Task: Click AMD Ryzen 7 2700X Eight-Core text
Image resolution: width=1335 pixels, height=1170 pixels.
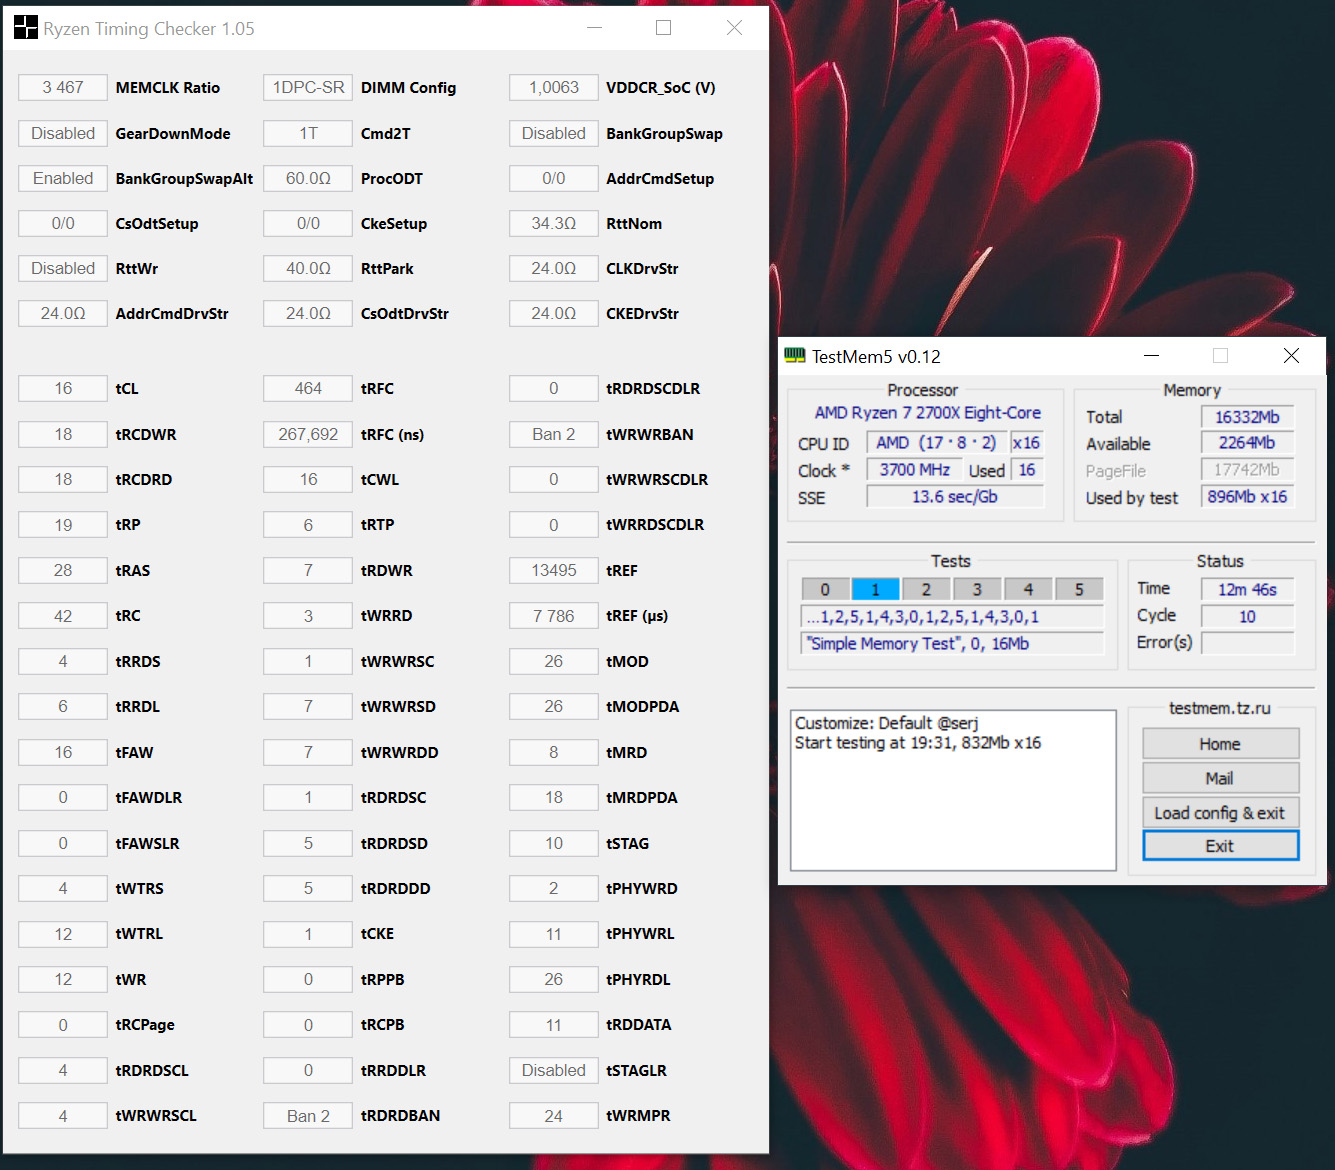Action: 927,413
